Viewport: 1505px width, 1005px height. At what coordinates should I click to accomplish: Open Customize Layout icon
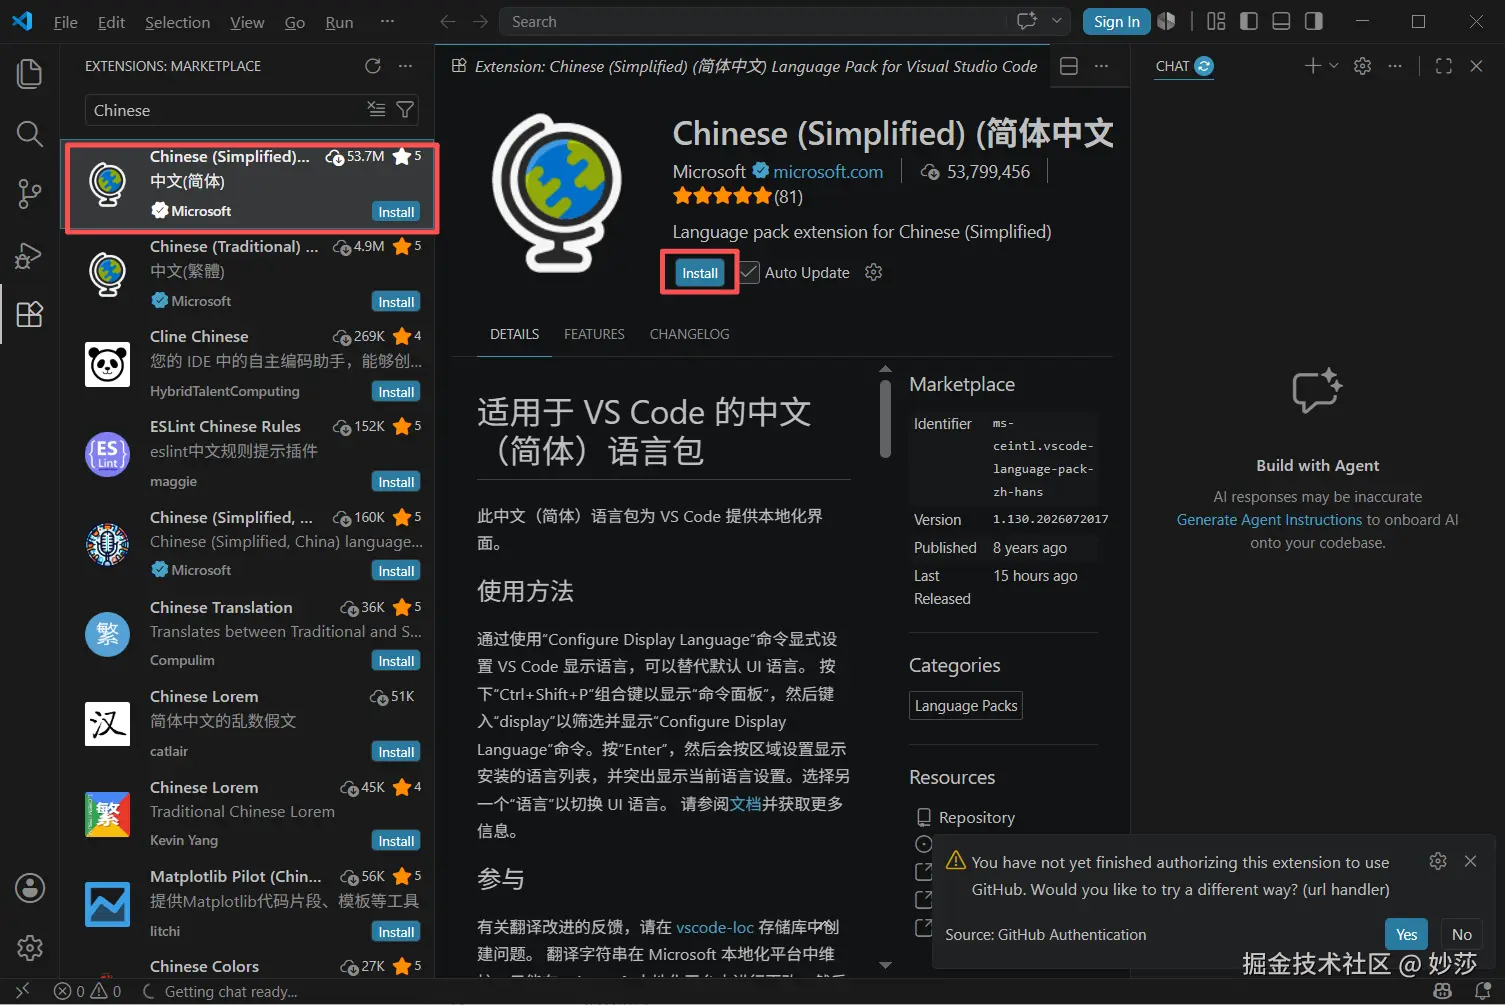point(1216,21)
